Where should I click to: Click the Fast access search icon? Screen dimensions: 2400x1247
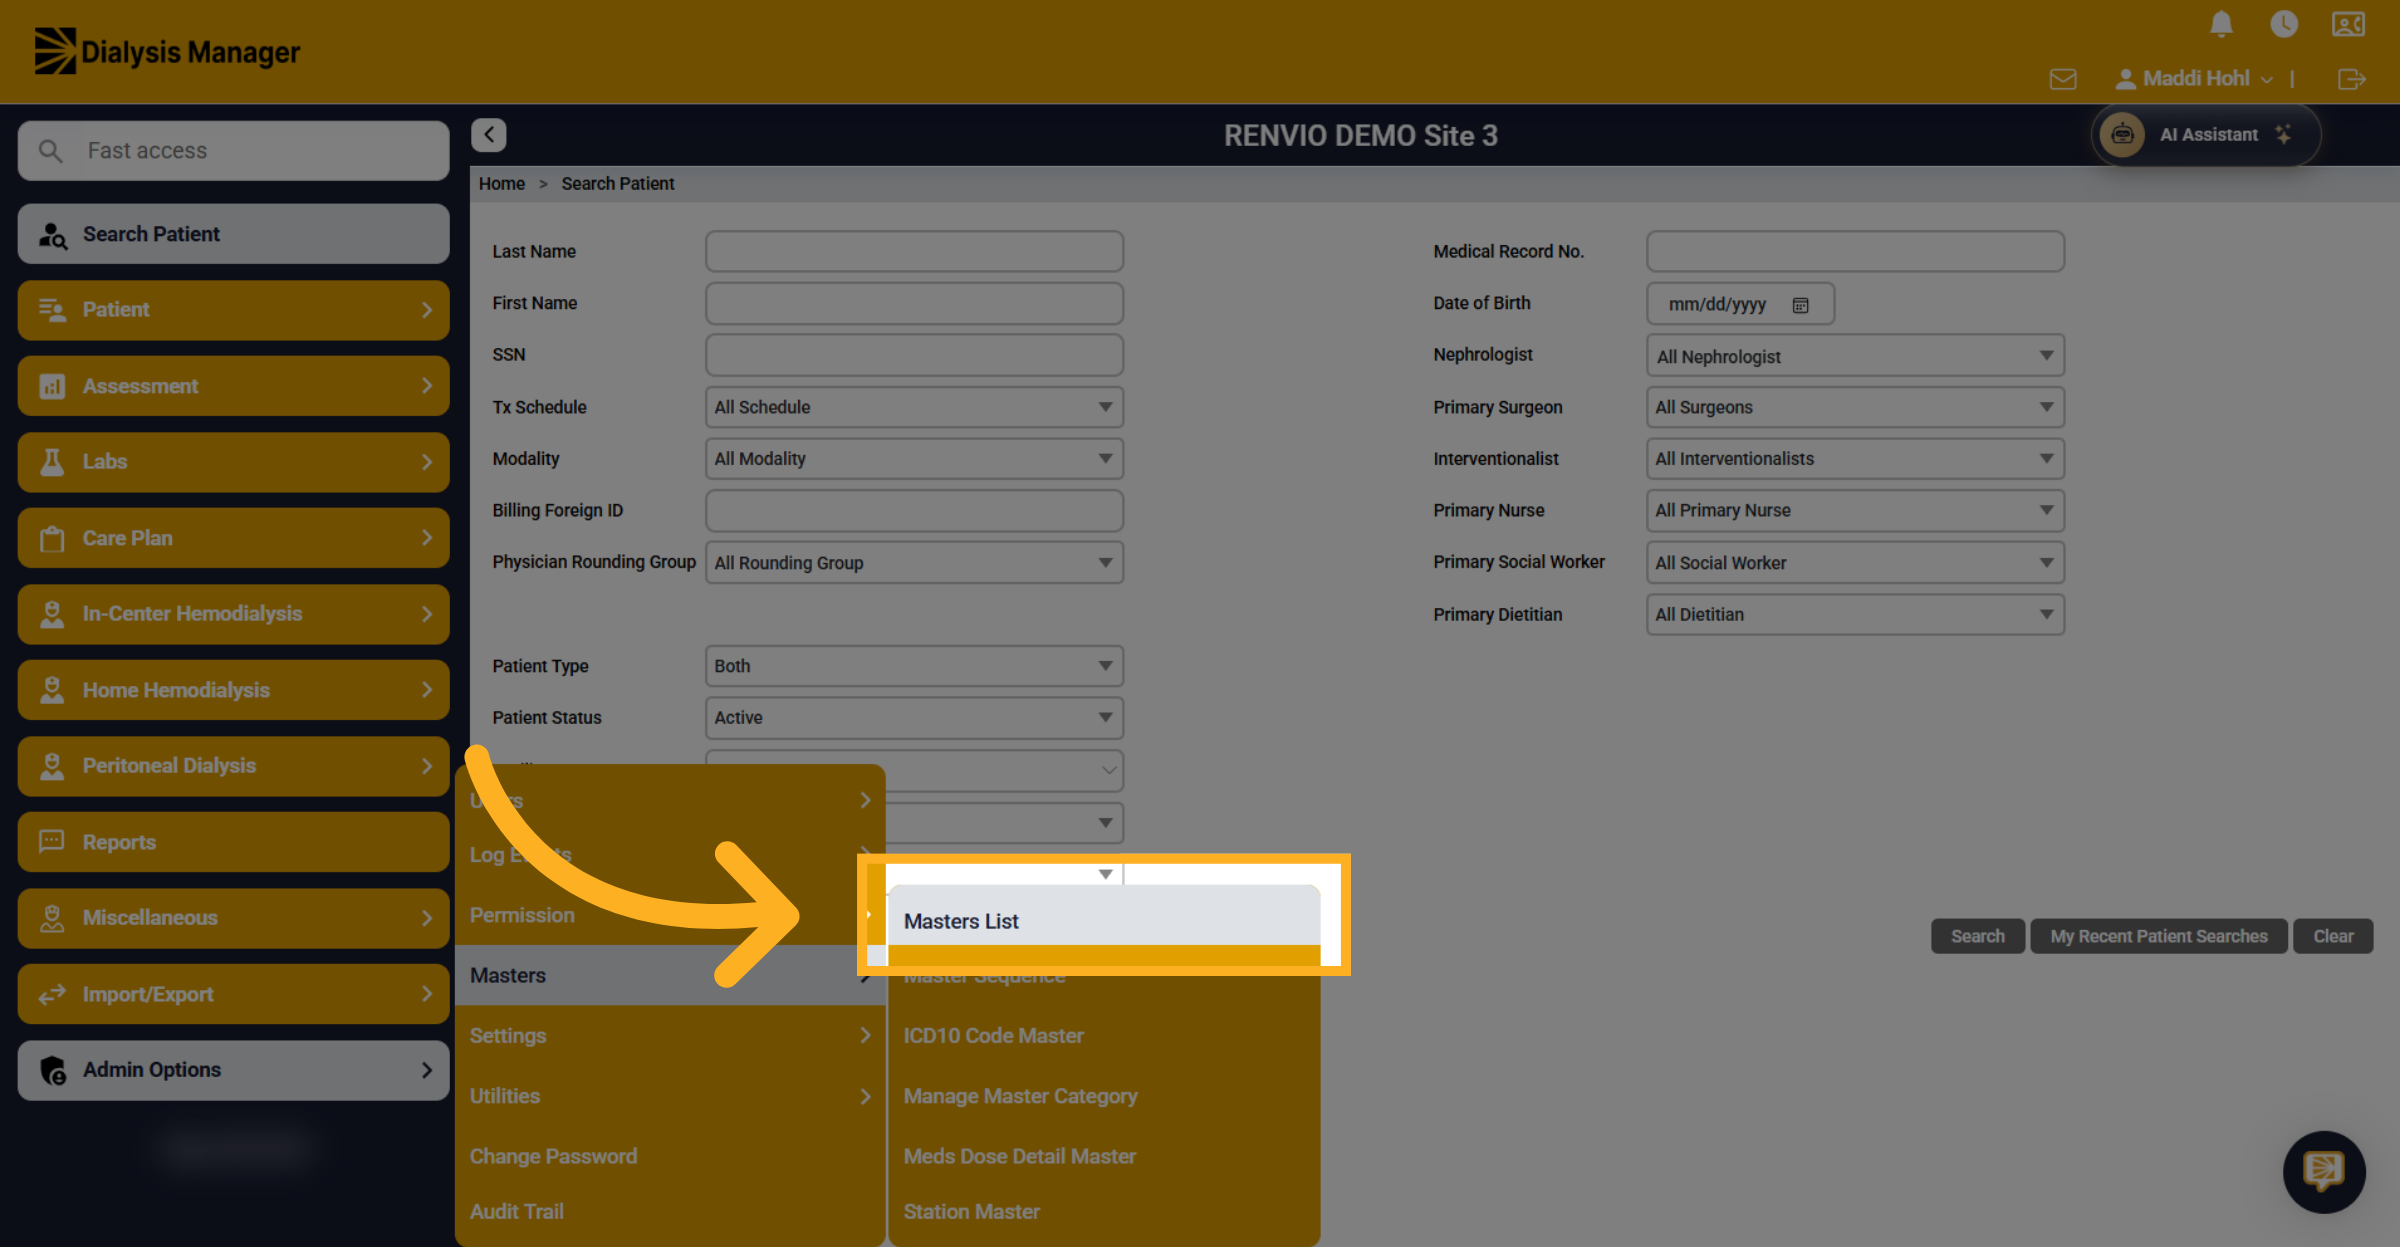pyautogui.click(x=50, y=151)
